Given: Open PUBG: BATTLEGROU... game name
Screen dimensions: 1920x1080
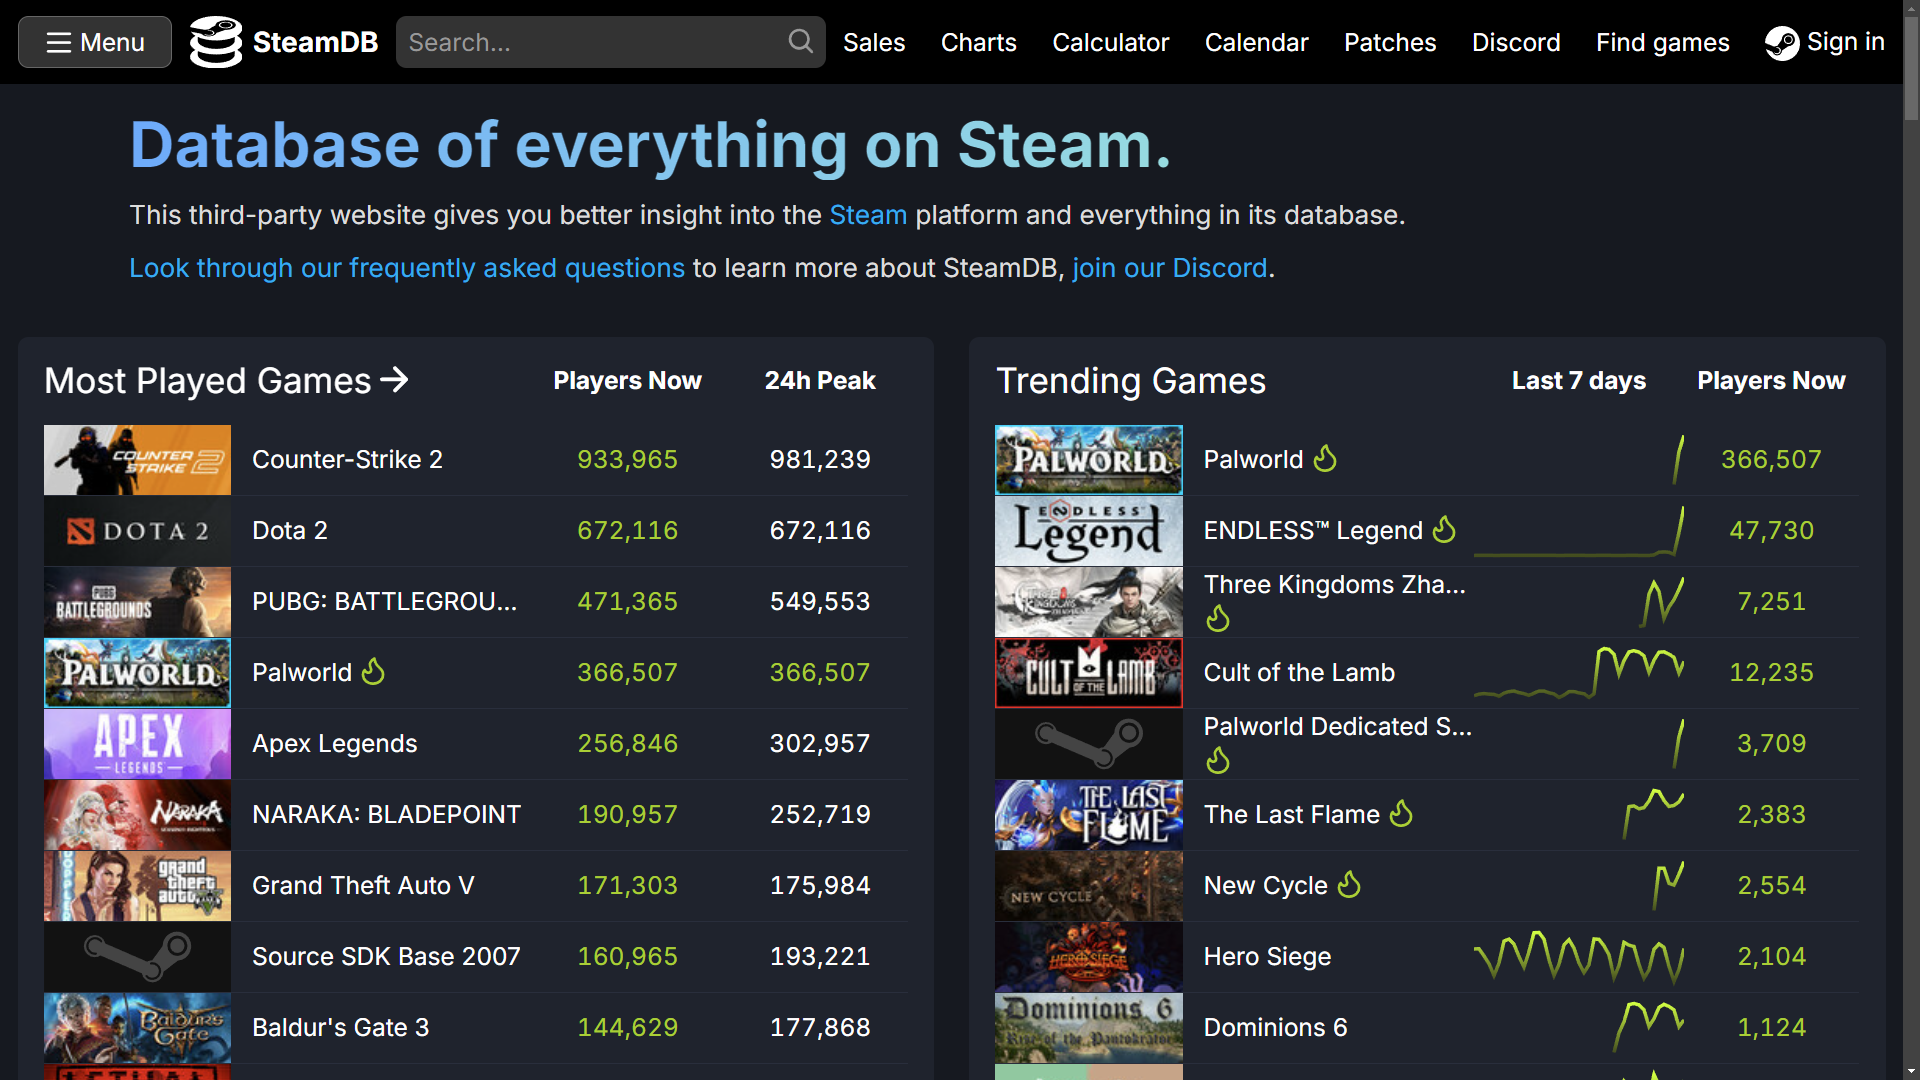Looking at the screenshot, I should [x=385, y=602].
